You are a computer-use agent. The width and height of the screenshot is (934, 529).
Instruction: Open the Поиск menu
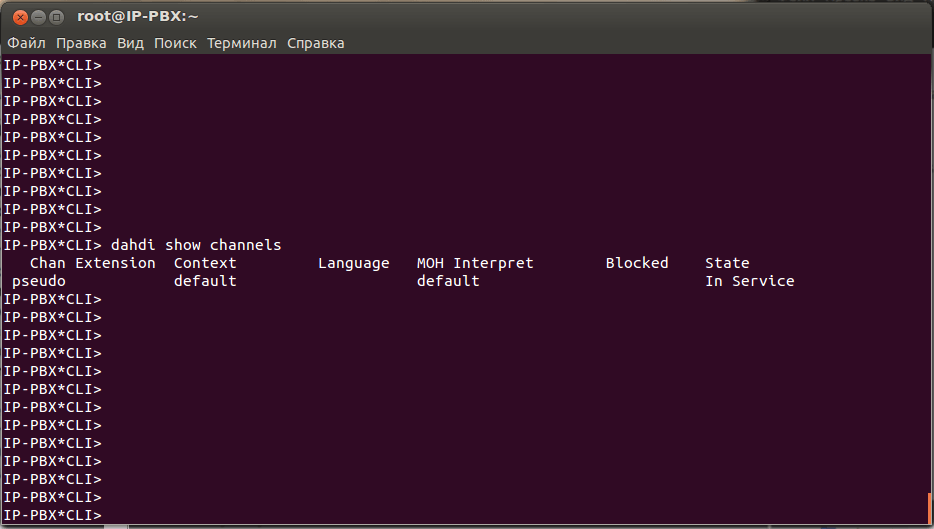(175, 43)
